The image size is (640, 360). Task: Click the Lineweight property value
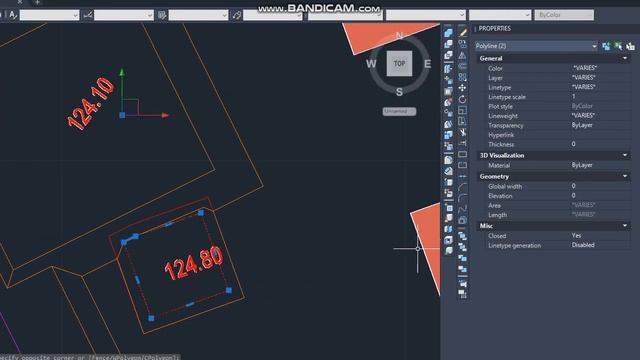click(584, 116)
